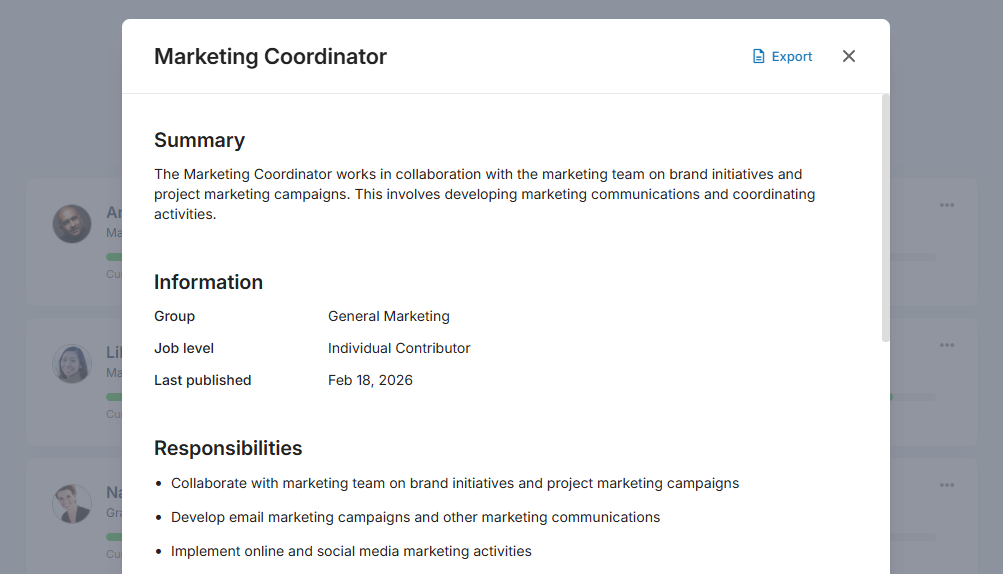This screenshot has width=1003, height=574.
Task: Select the dark-haired woman's avatar photo
Action: point(72,364)
